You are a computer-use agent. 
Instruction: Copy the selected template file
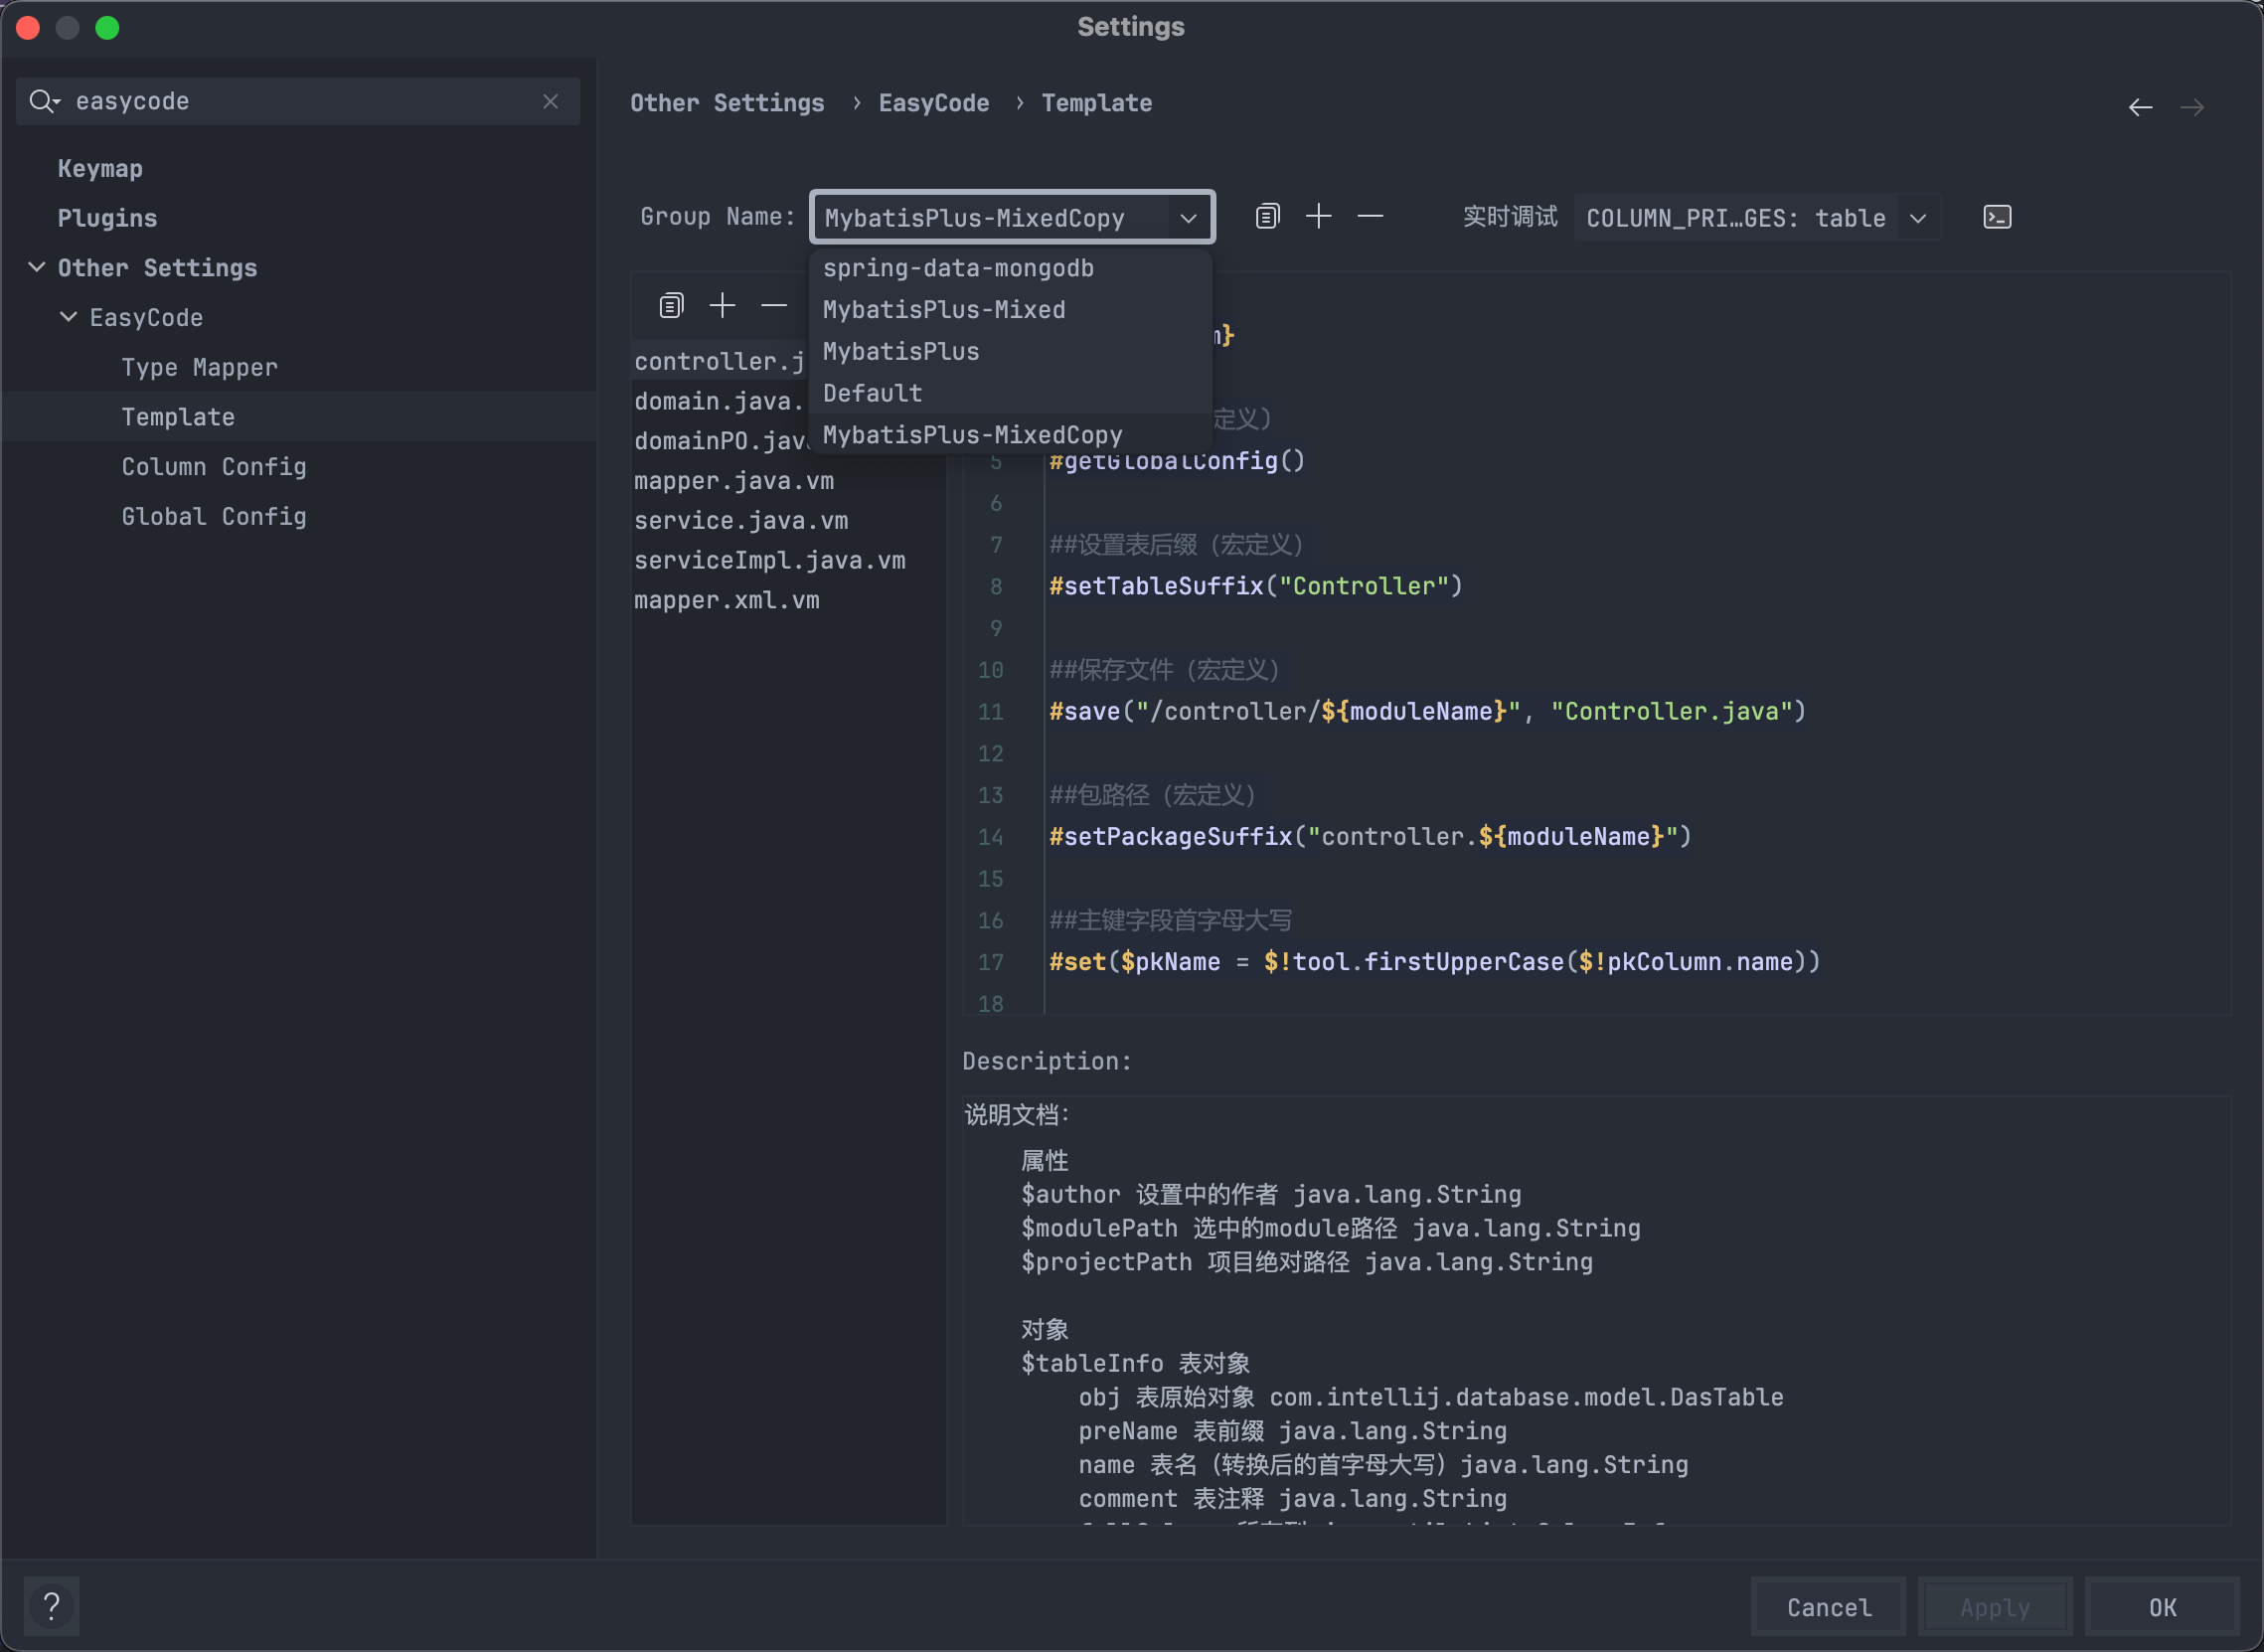click(x=671, y=305)
